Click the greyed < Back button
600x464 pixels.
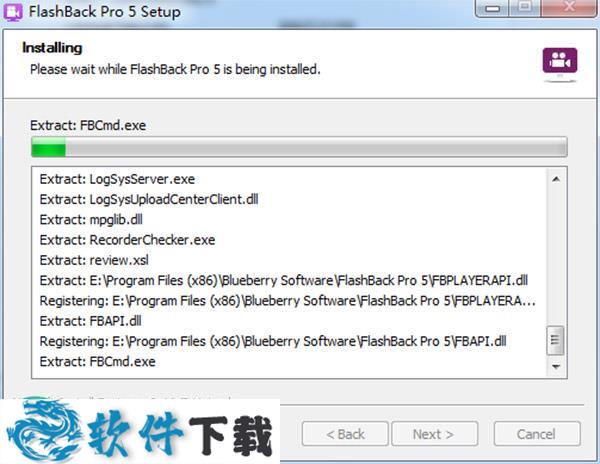345,434
